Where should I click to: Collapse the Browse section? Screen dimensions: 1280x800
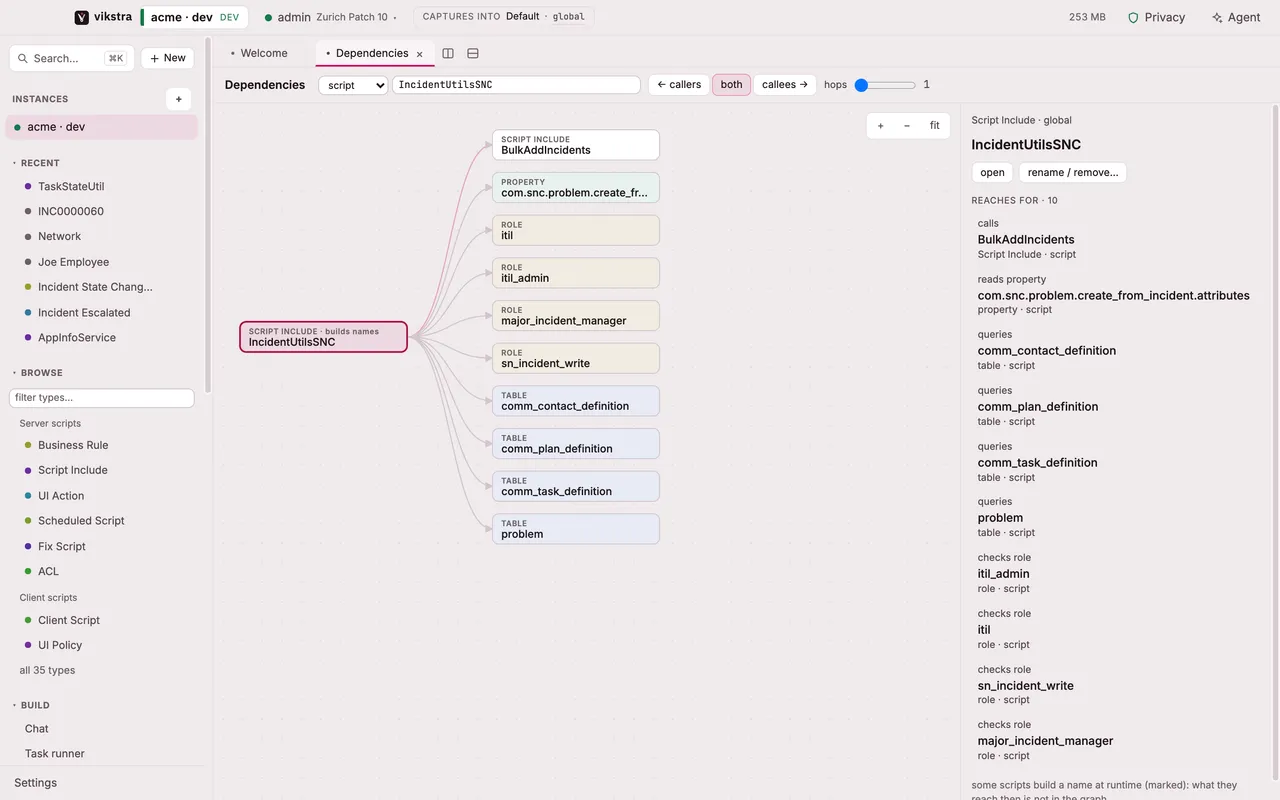point(38,373)
